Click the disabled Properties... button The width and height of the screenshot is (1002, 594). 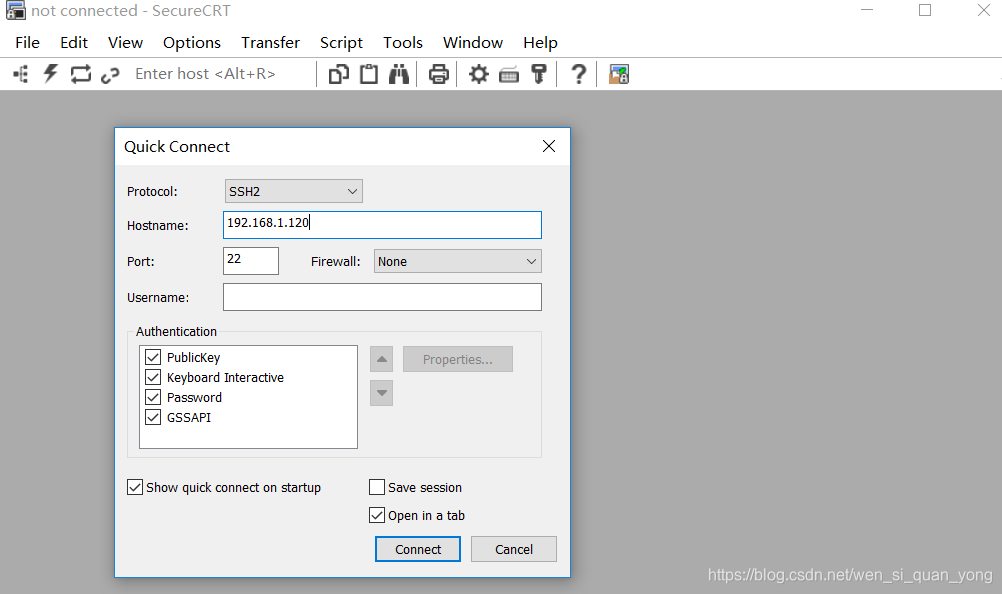point(458,359)
